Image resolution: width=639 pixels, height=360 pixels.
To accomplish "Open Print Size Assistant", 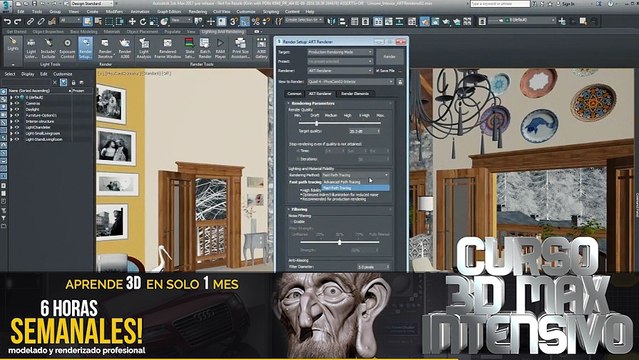I will 240,49.
